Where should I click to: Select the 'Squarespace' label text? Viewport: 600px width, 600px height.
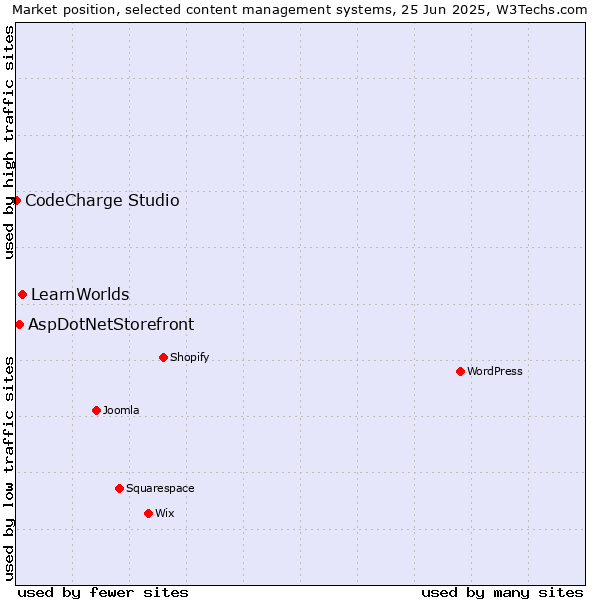(x=160, y=489)
